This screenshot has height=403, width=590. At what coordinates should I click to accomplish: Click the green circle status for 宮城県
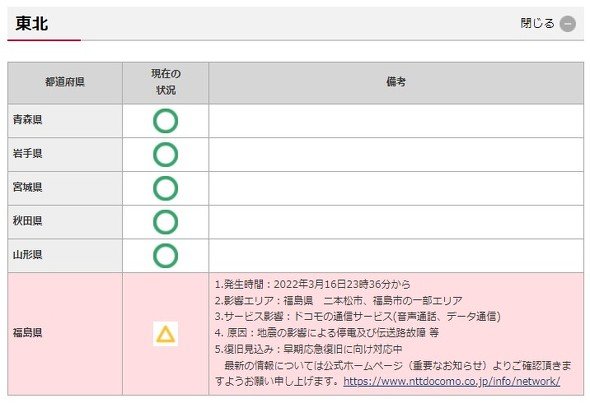pyautogui.click(x=165, y=188)
